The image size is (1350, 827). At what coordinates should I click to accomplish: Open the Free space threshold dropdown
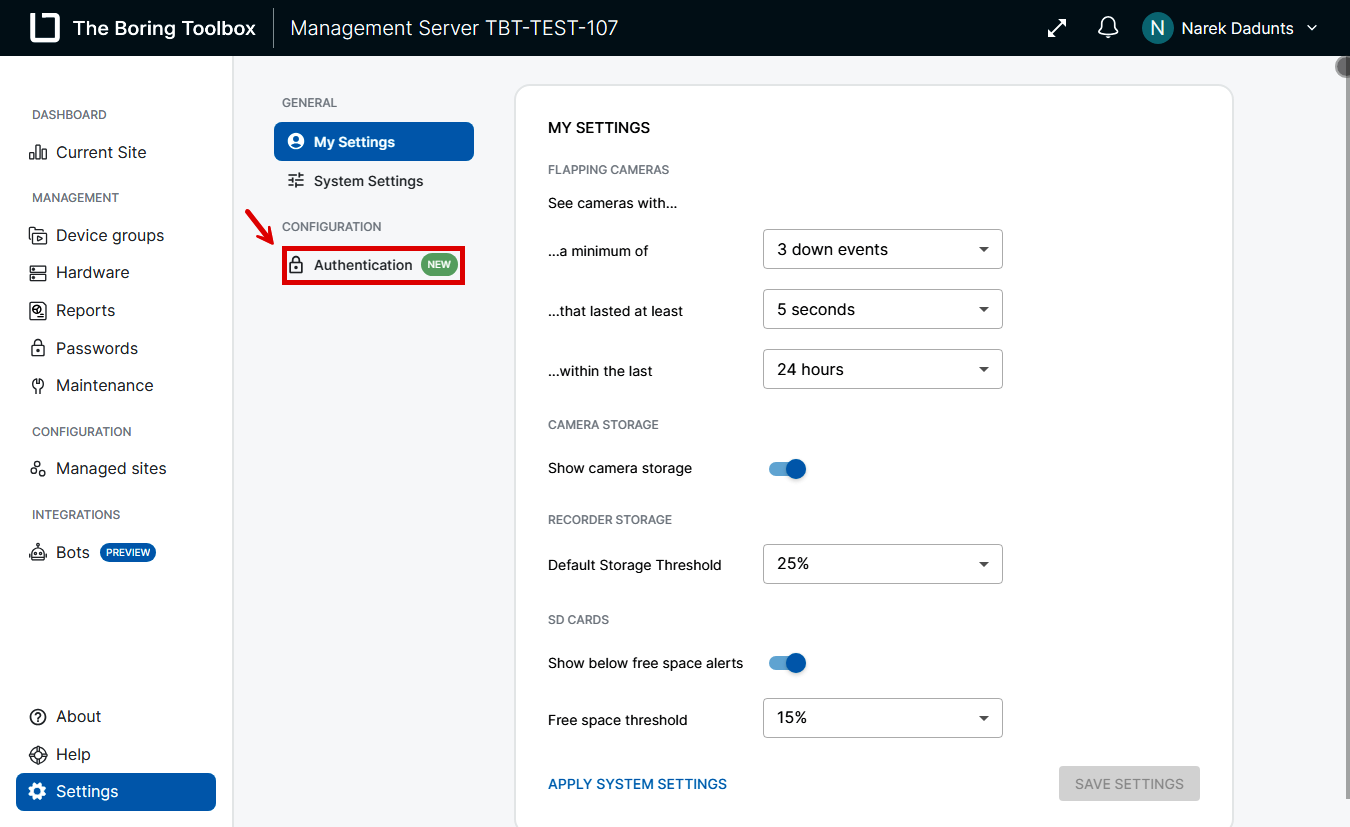882,718
